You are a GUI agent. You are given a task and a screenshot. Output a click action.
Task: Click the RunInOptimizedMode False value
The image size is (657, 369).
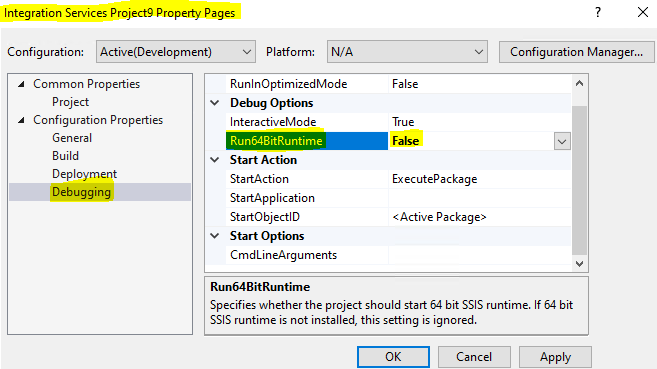coord(405,84)
